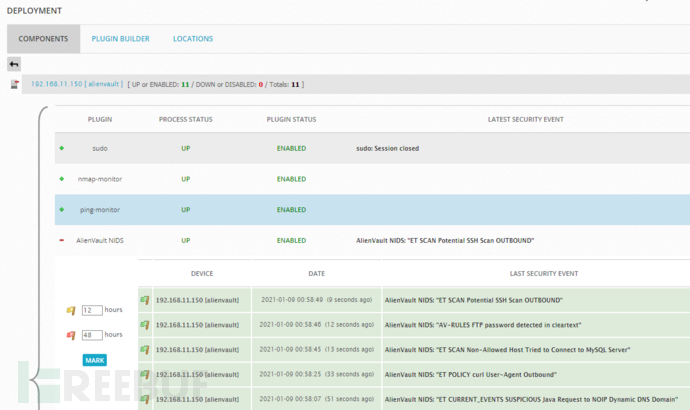The image size is (690, 410).
Task: Click "SUSPICIOUS Java Request to NOIP" event
Action: tap(531, 399)
